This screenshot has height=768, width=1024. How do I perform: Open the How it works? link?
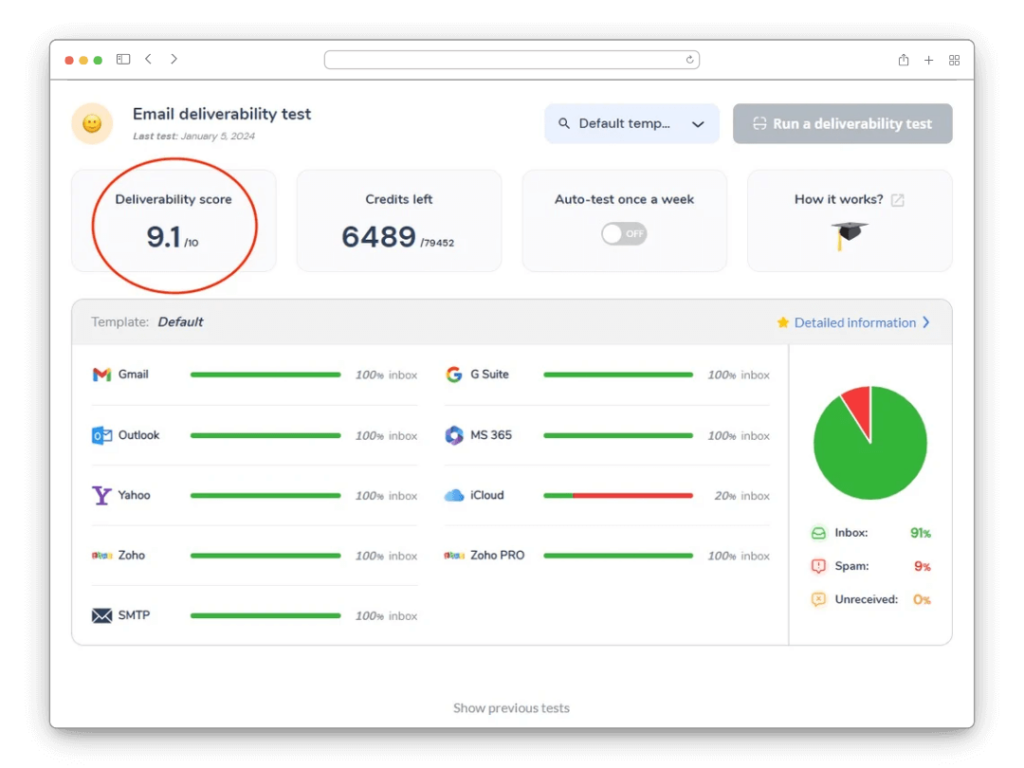839,199
